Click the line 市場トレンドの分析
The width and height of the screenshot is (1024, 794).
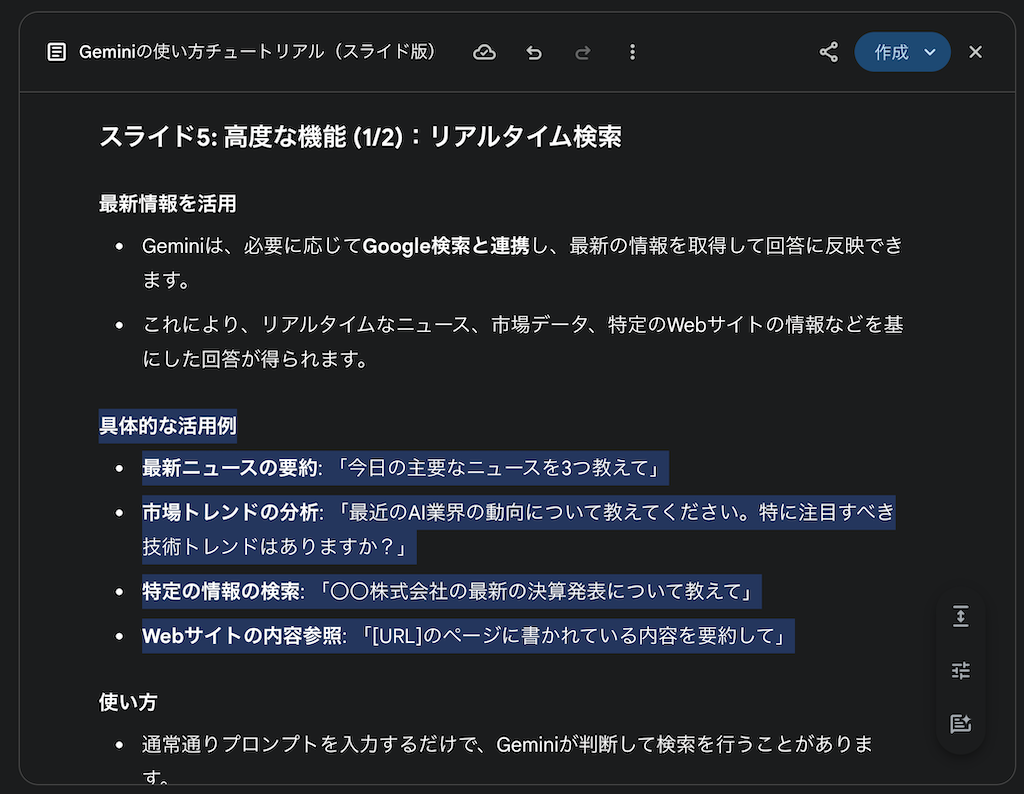click(x=519, y=529)
